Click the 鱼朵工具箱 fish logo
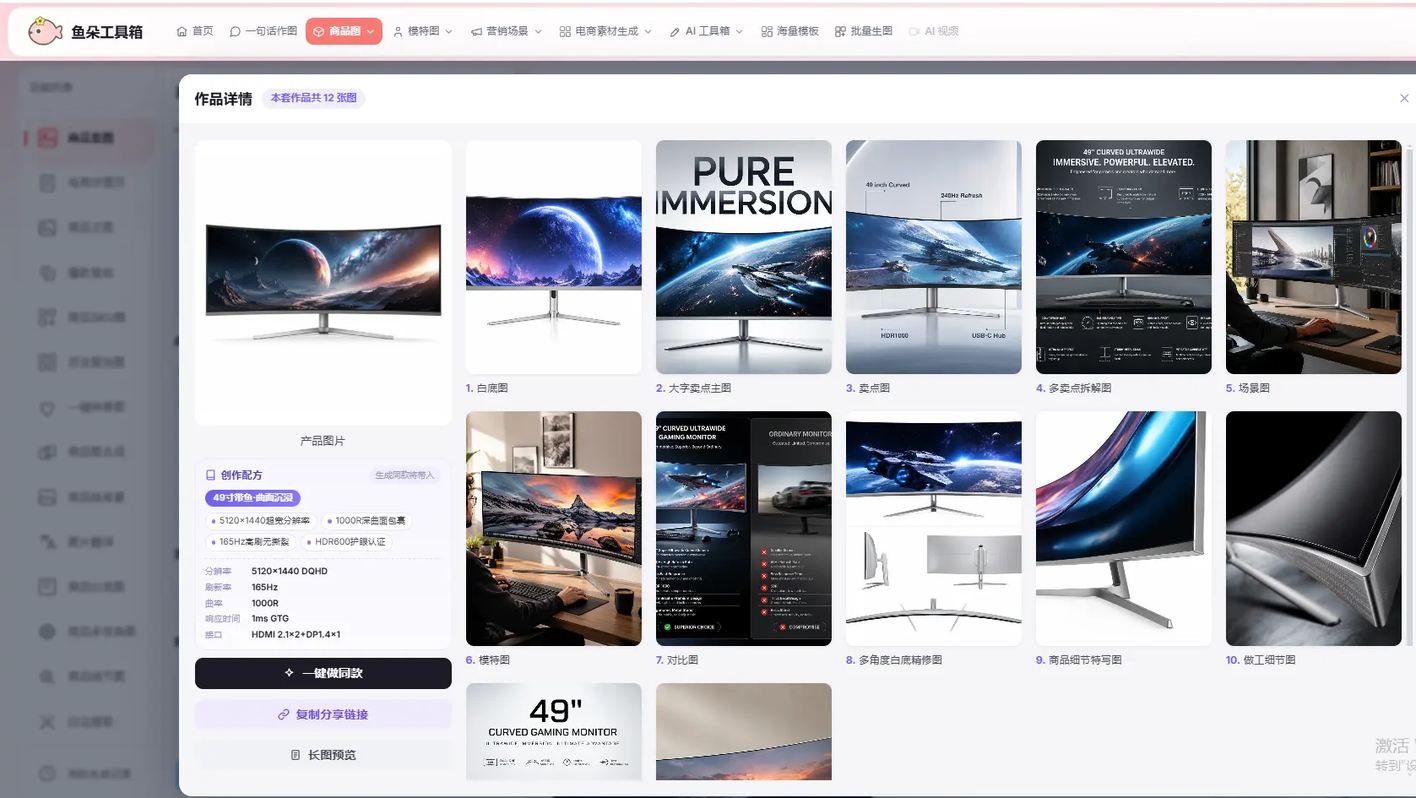The height and width of the screenshot is (798, 1416). (44, 31)
